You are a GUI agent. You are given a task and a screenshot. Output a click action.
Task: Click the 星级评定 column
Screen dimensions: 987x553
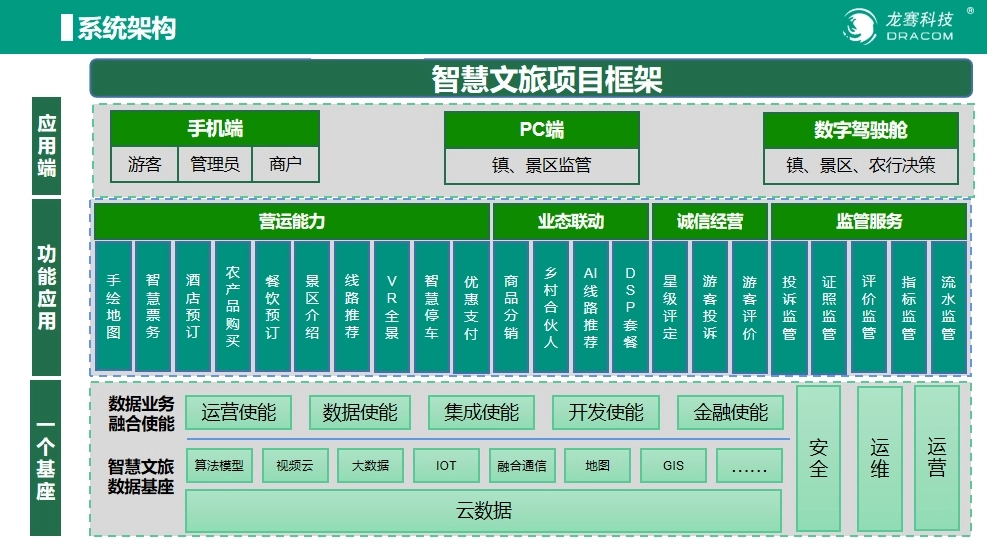[x=670, y=306]
